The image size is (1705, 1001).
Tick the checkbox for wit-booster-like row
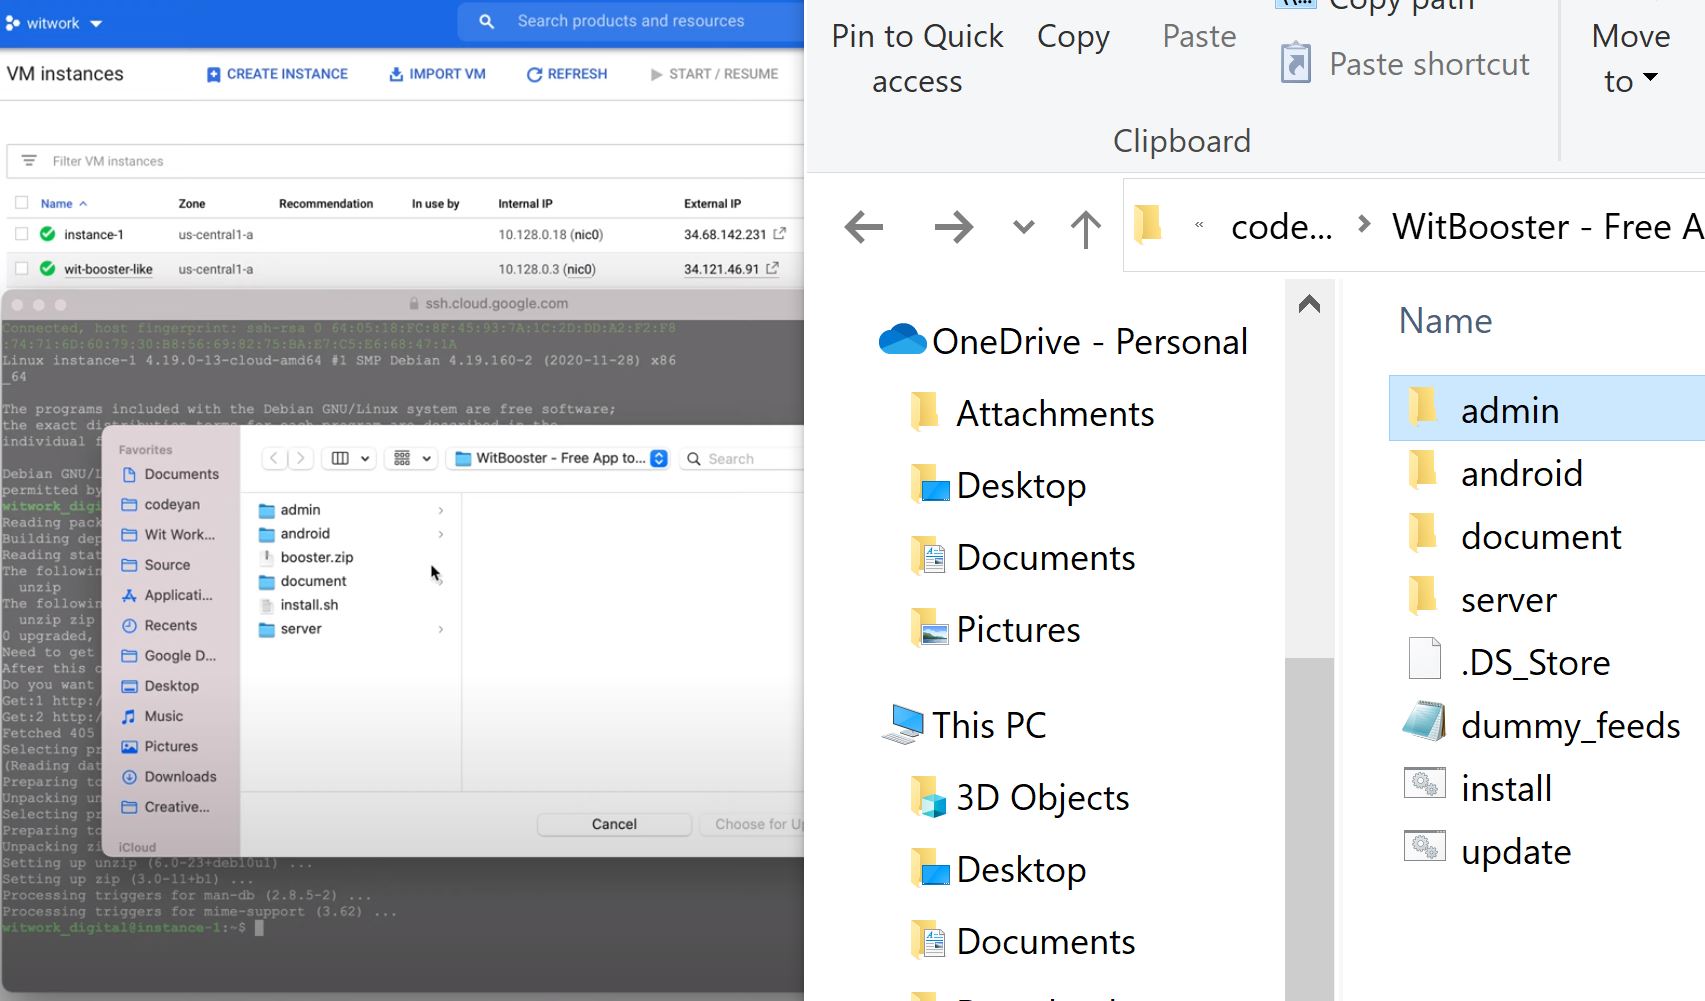pos(21,269)
